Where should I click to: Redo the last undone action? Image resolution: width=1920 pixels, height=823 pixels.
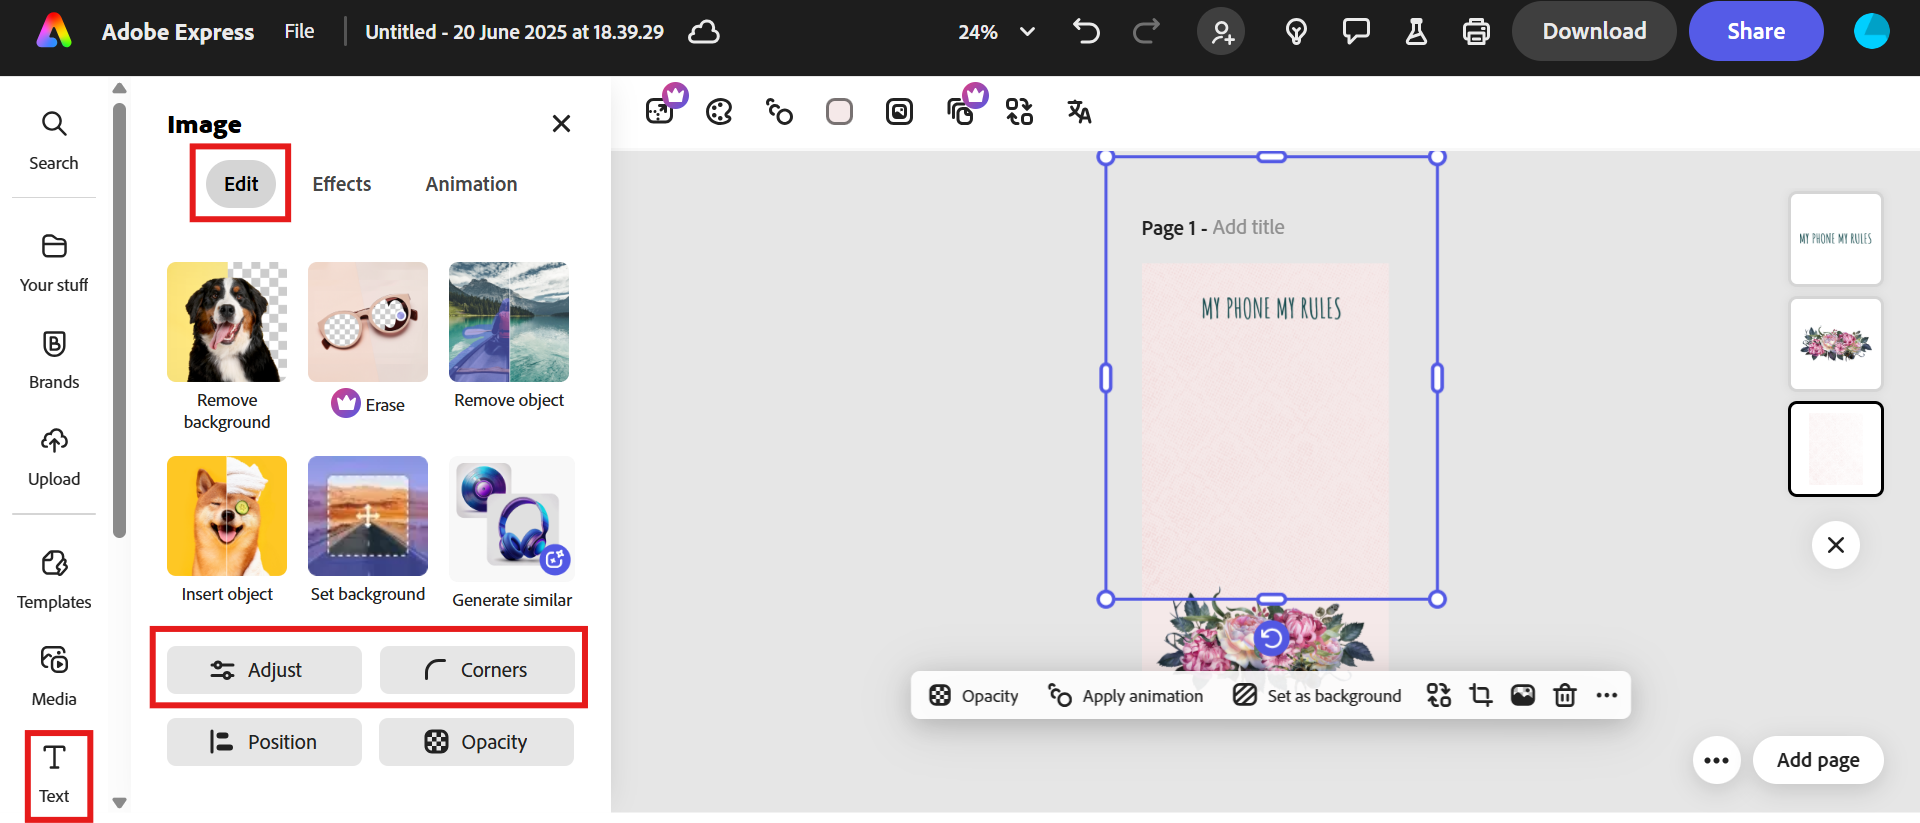(x=1146, y=32)
